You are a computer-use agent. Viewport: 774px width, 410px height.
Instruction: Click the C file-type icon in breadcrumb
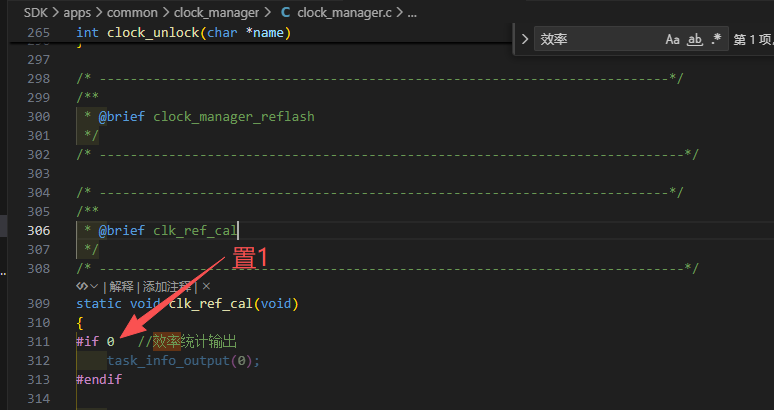coord(285,13)
